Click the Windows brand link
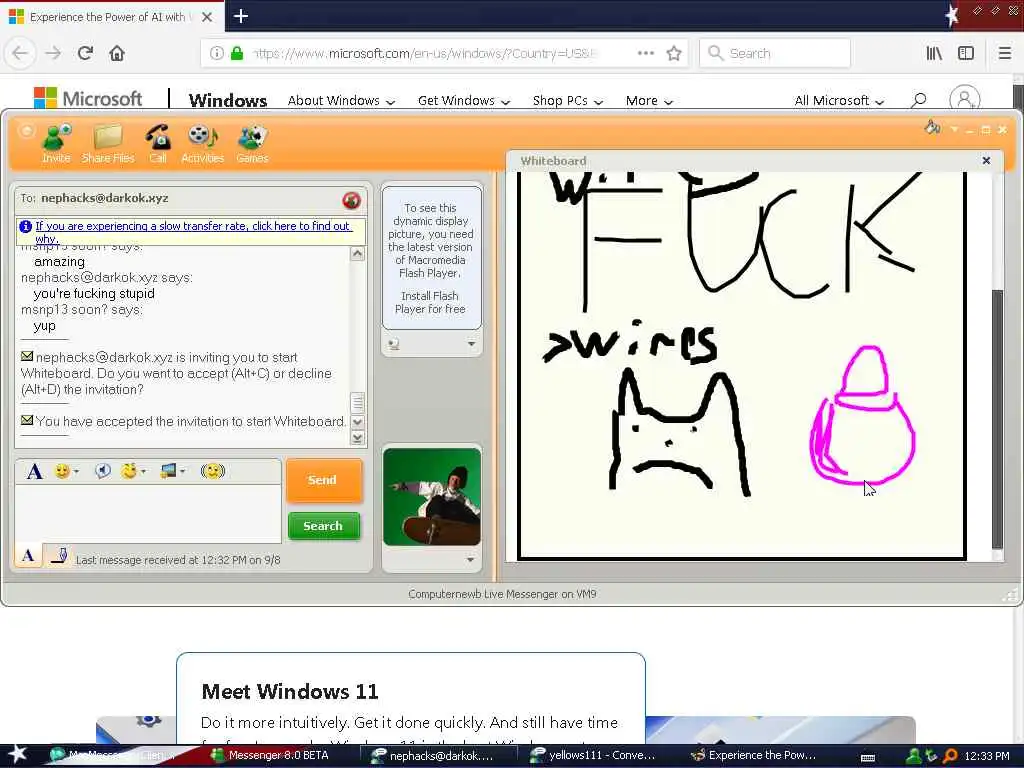Viewport: 1024px width, 768px height. (228, 101)
